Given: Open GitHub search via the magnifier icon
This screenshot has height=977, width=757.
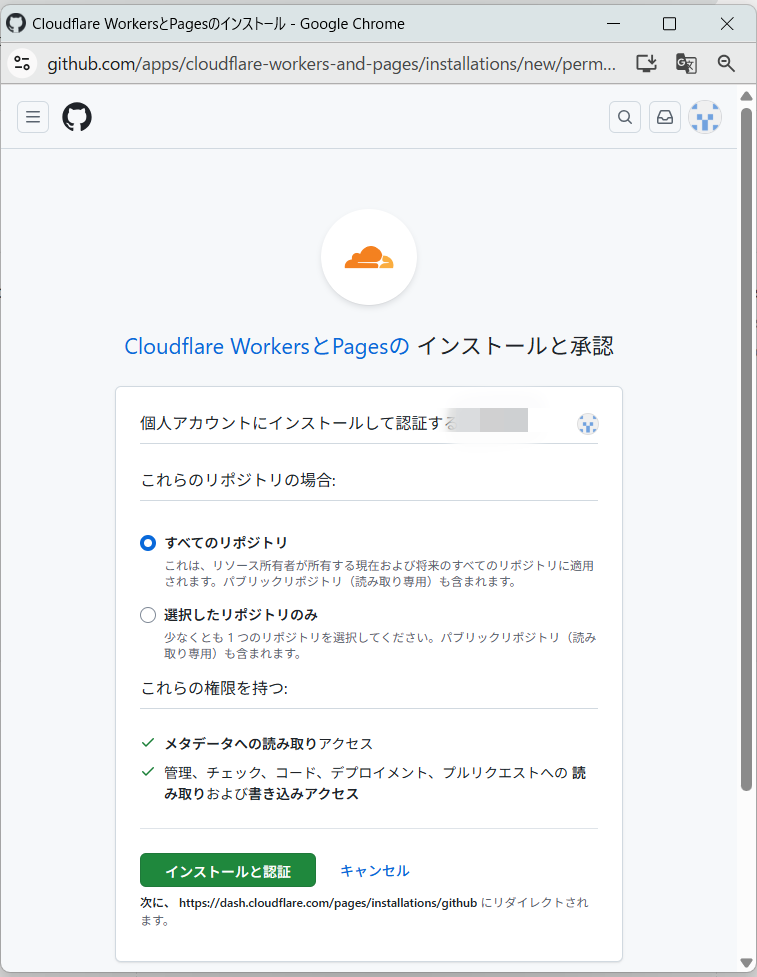Looking at the screenshot, I should click(x=624, y=117).
